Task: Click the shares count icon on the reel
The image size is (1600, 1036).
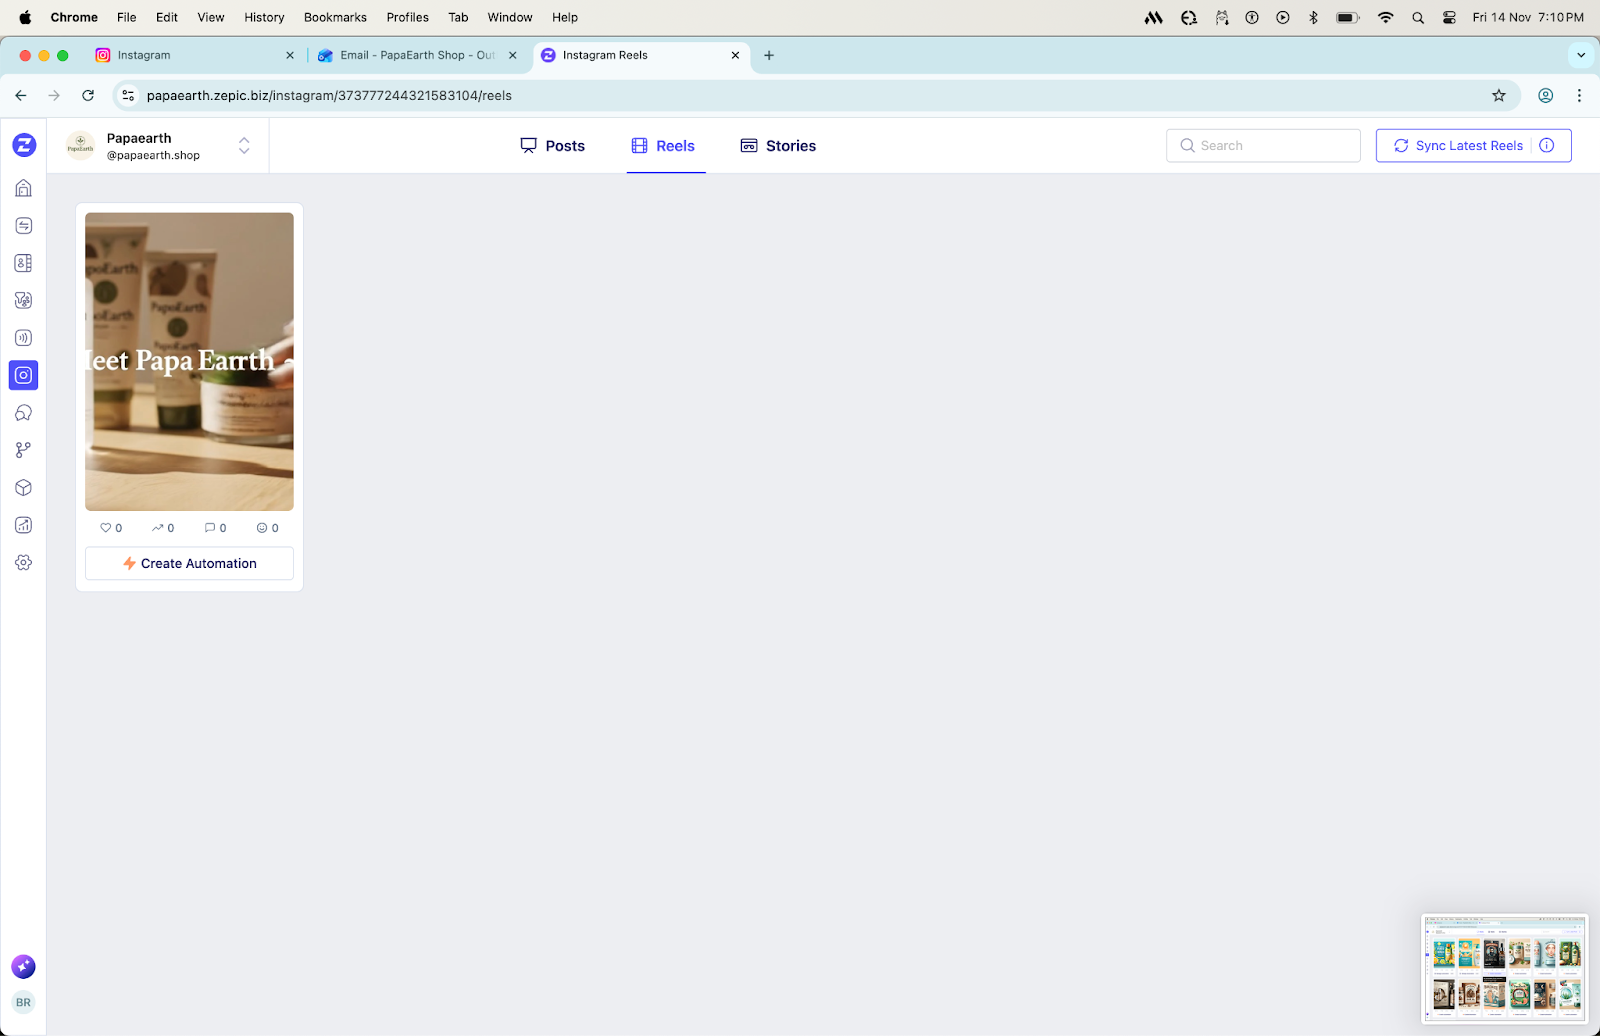Action: [x=163, y=528]
